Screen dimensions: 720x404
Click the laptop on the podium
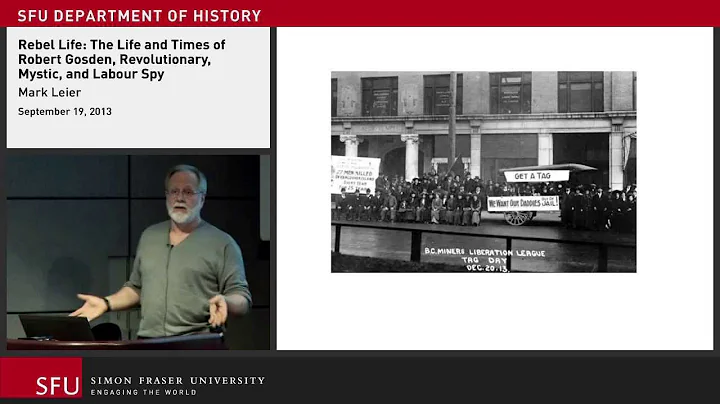click(56, 327)
